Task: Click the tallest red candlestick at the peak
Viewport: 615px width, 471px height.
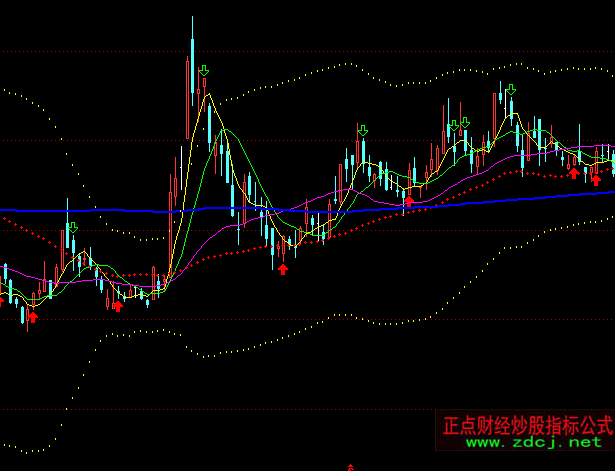Action: (x=188, y=98)
